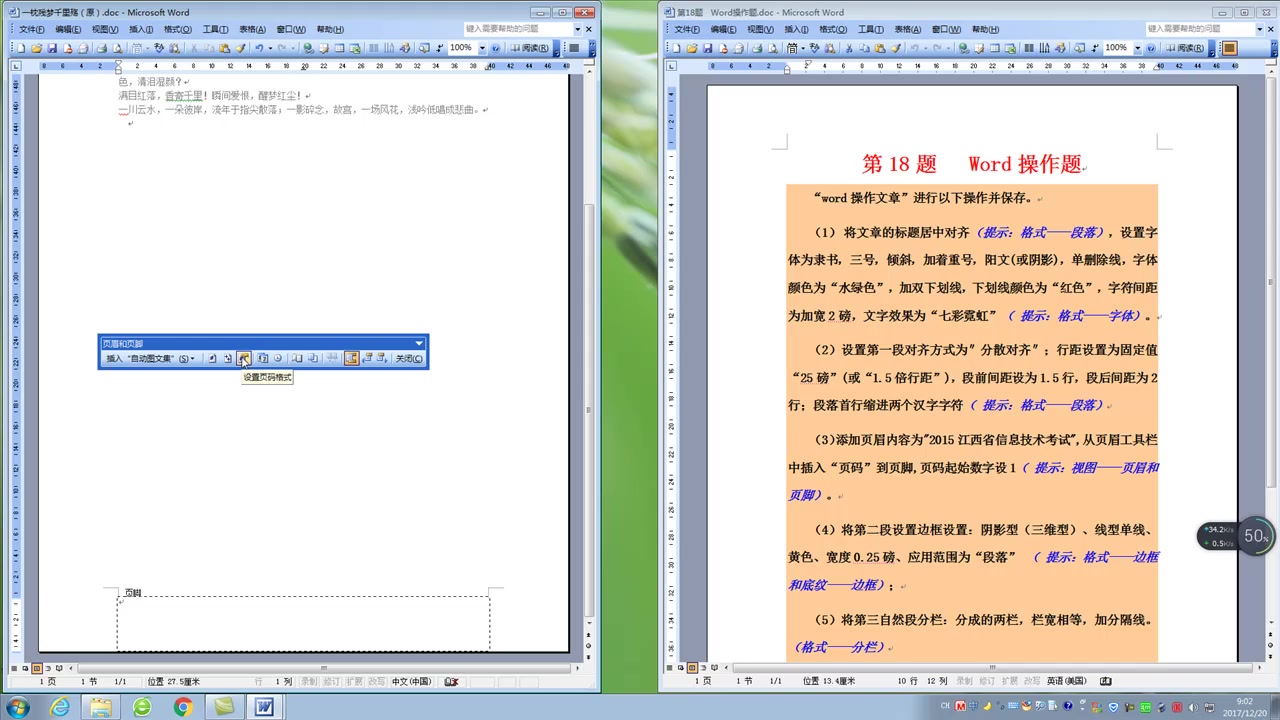Screen dimensions: 1280x720
Task: Open 格式(O) menu in left Word window
Action: [177, 29]
